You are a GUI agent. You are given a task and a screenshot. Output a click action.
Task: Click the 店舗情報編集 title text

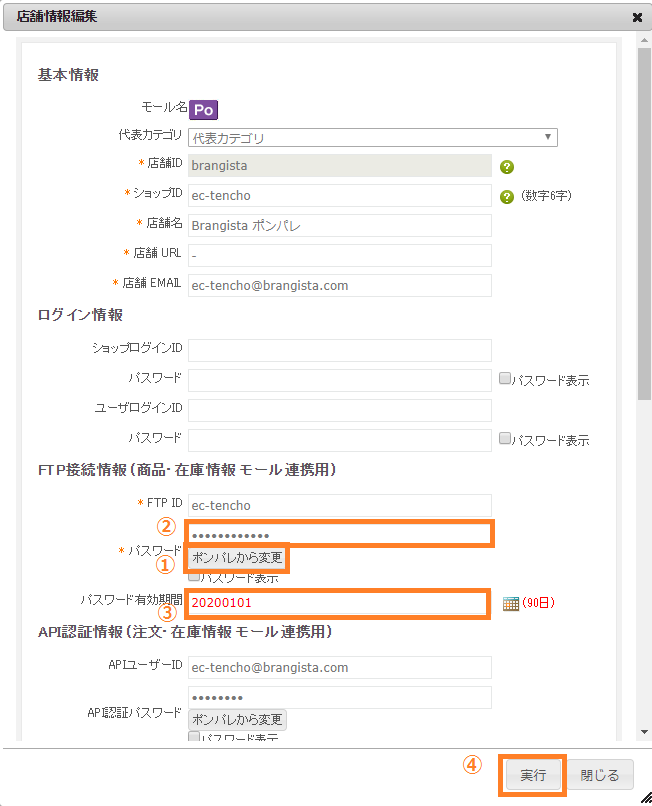(57, 16)
